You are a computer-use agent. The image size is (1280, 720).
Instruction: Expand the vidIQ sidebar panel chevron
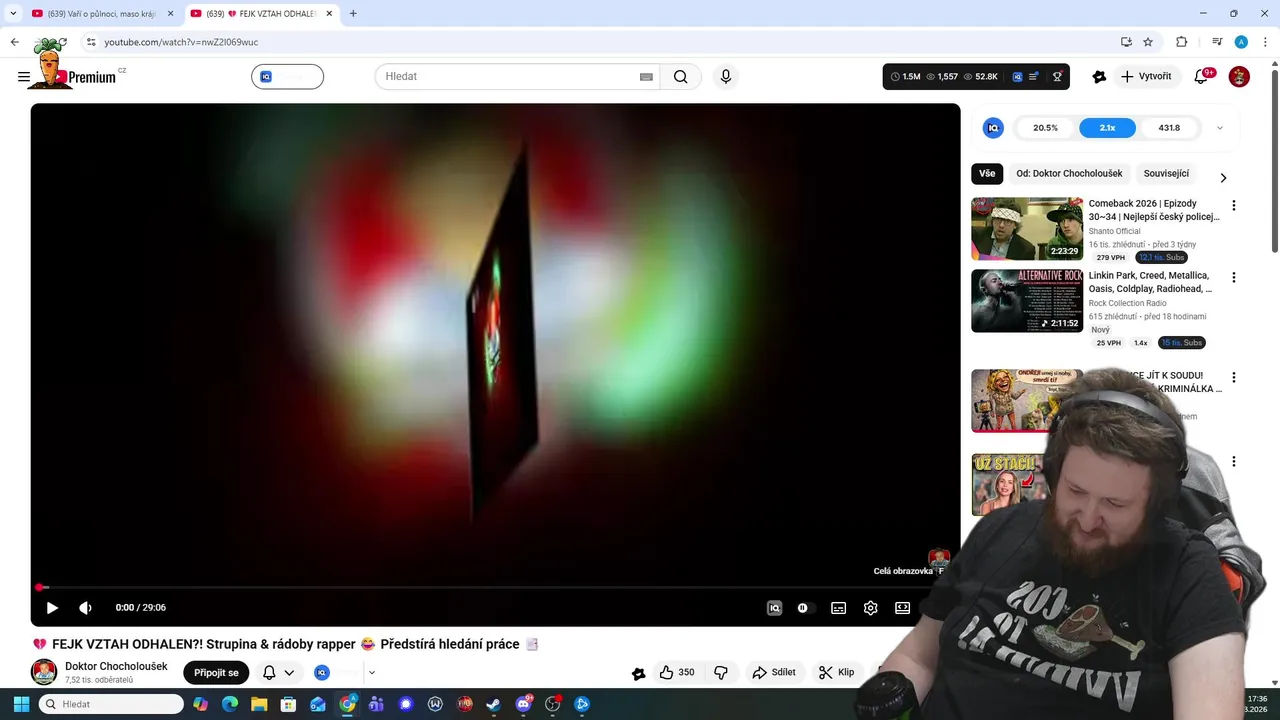tap(1220, 128)
